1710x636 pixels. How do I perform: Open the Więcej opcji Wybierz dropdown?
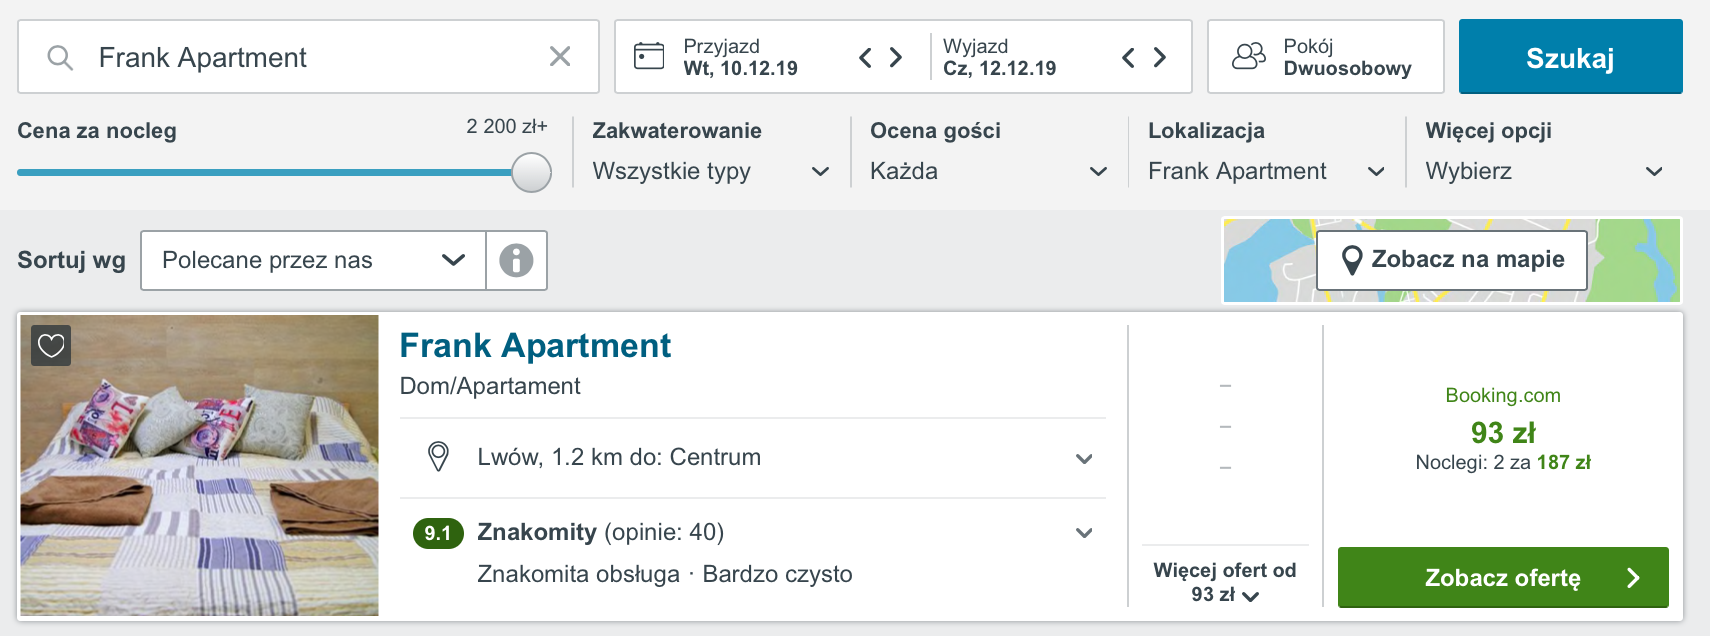[1545, 171]
